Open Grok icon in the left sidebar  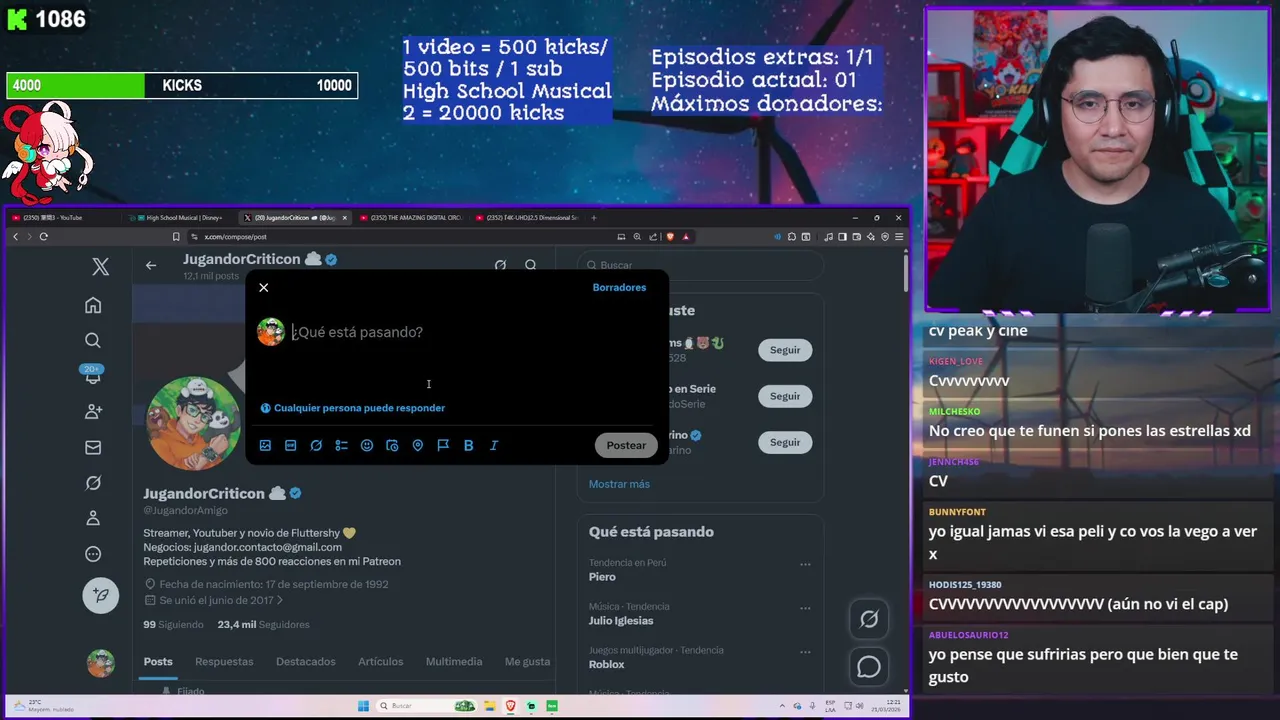click(93, 483)
